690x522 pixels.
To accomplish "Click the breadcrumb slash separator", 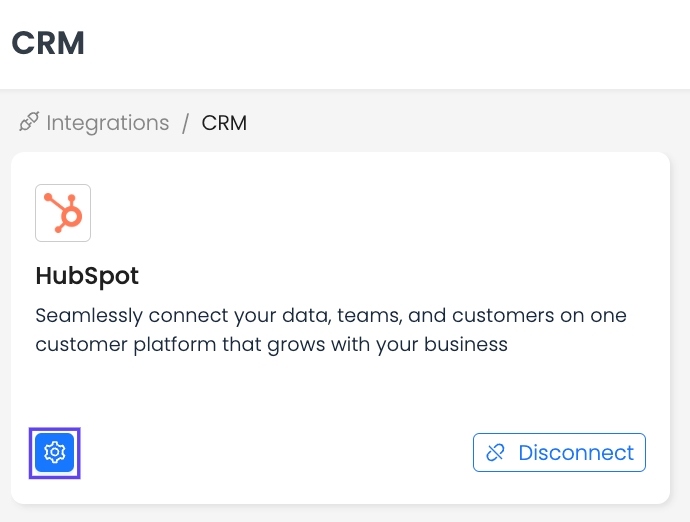I will point(185,123).
